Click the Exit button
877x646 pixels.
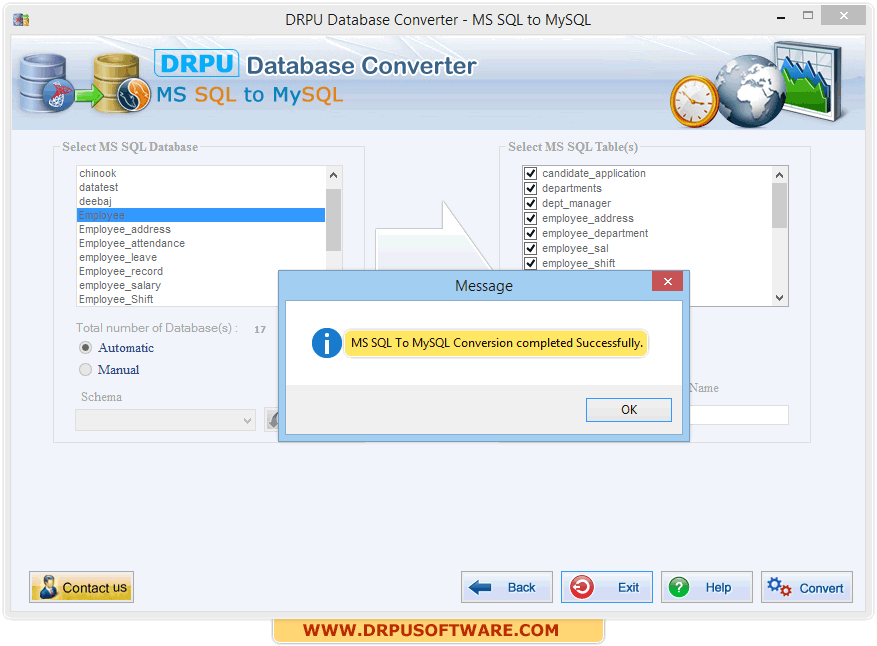(x=607, y=587)
